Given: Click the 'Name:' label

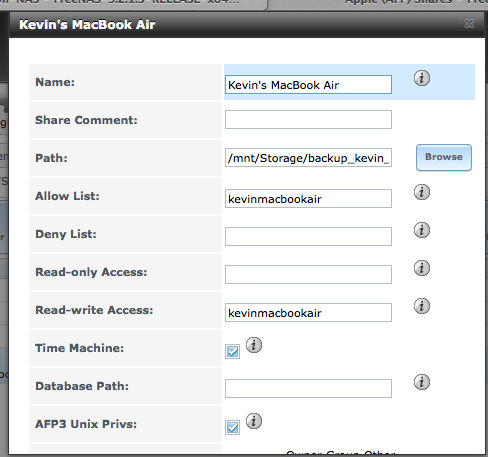Looking at the screenshot, I should pos(55,82).
